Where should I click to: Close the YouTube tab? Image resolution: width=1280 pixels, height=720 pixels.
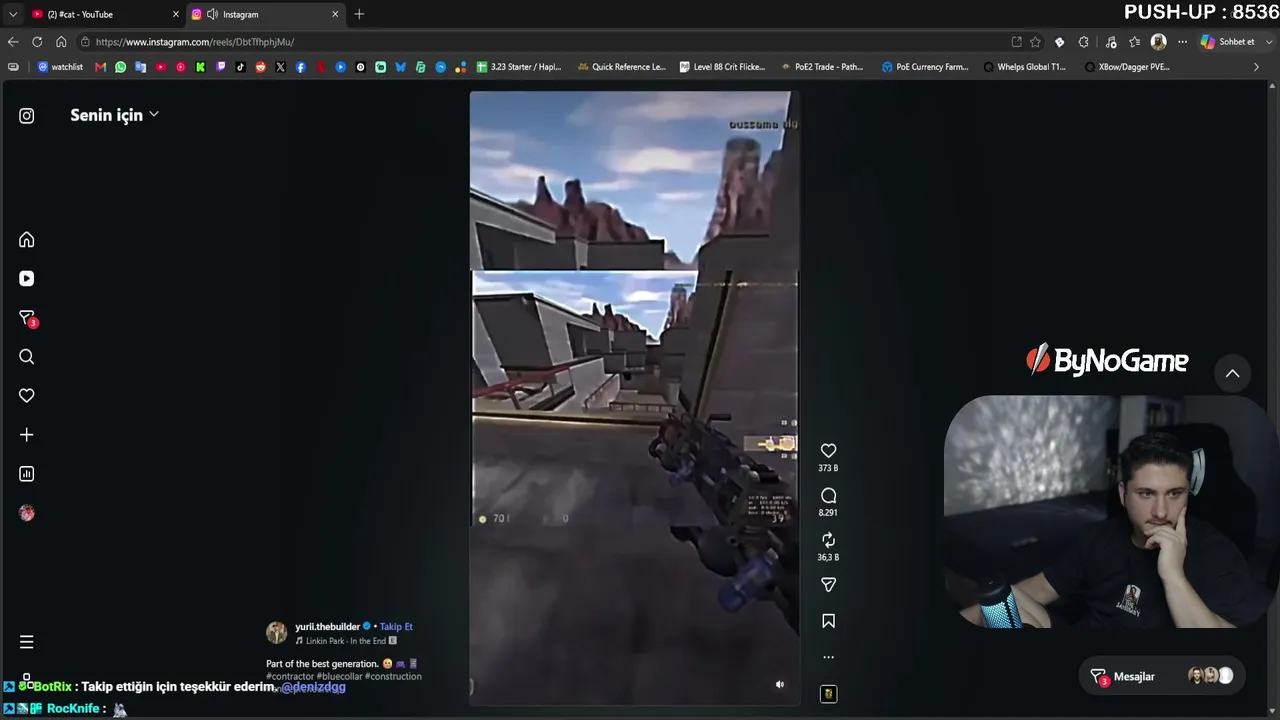point(176,14)
